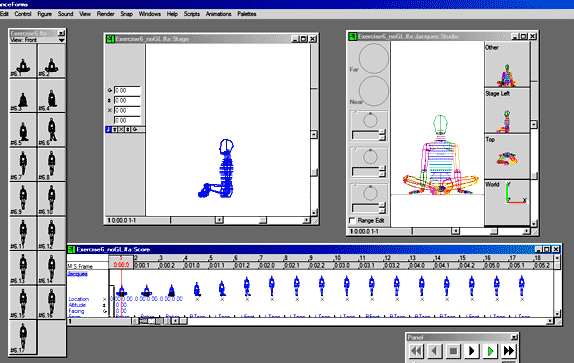Image resolution: width=574 pixels, height=363 pixels.
Task: Open the Render menu
Action: [105, 14]
